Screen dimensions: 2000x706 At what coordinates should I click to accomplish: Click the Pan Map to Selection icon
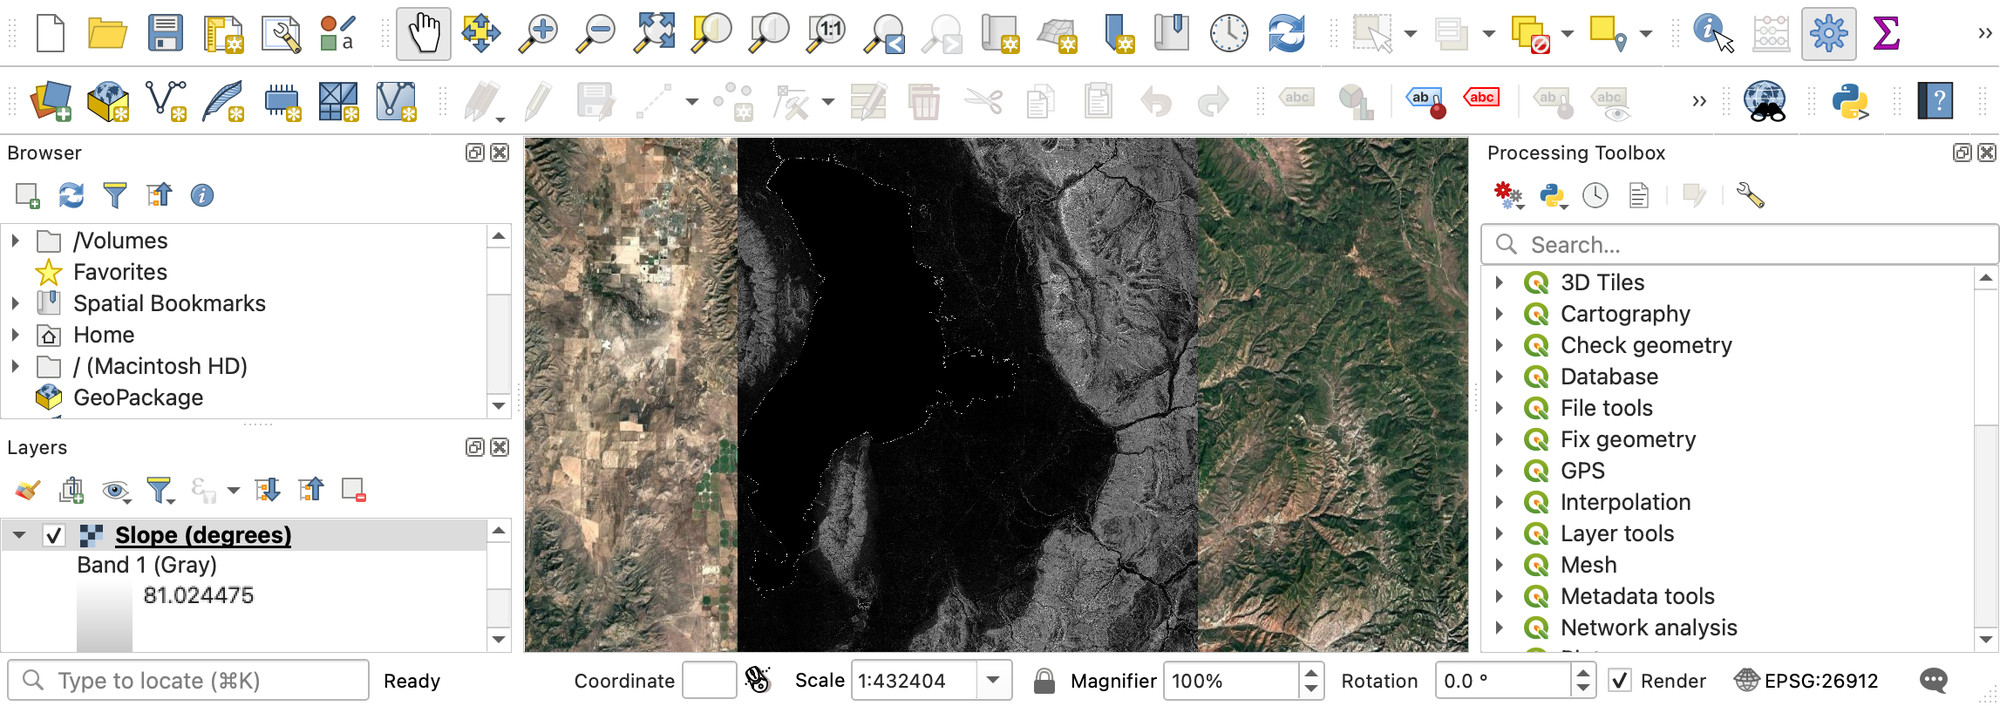tap(481, 33)
